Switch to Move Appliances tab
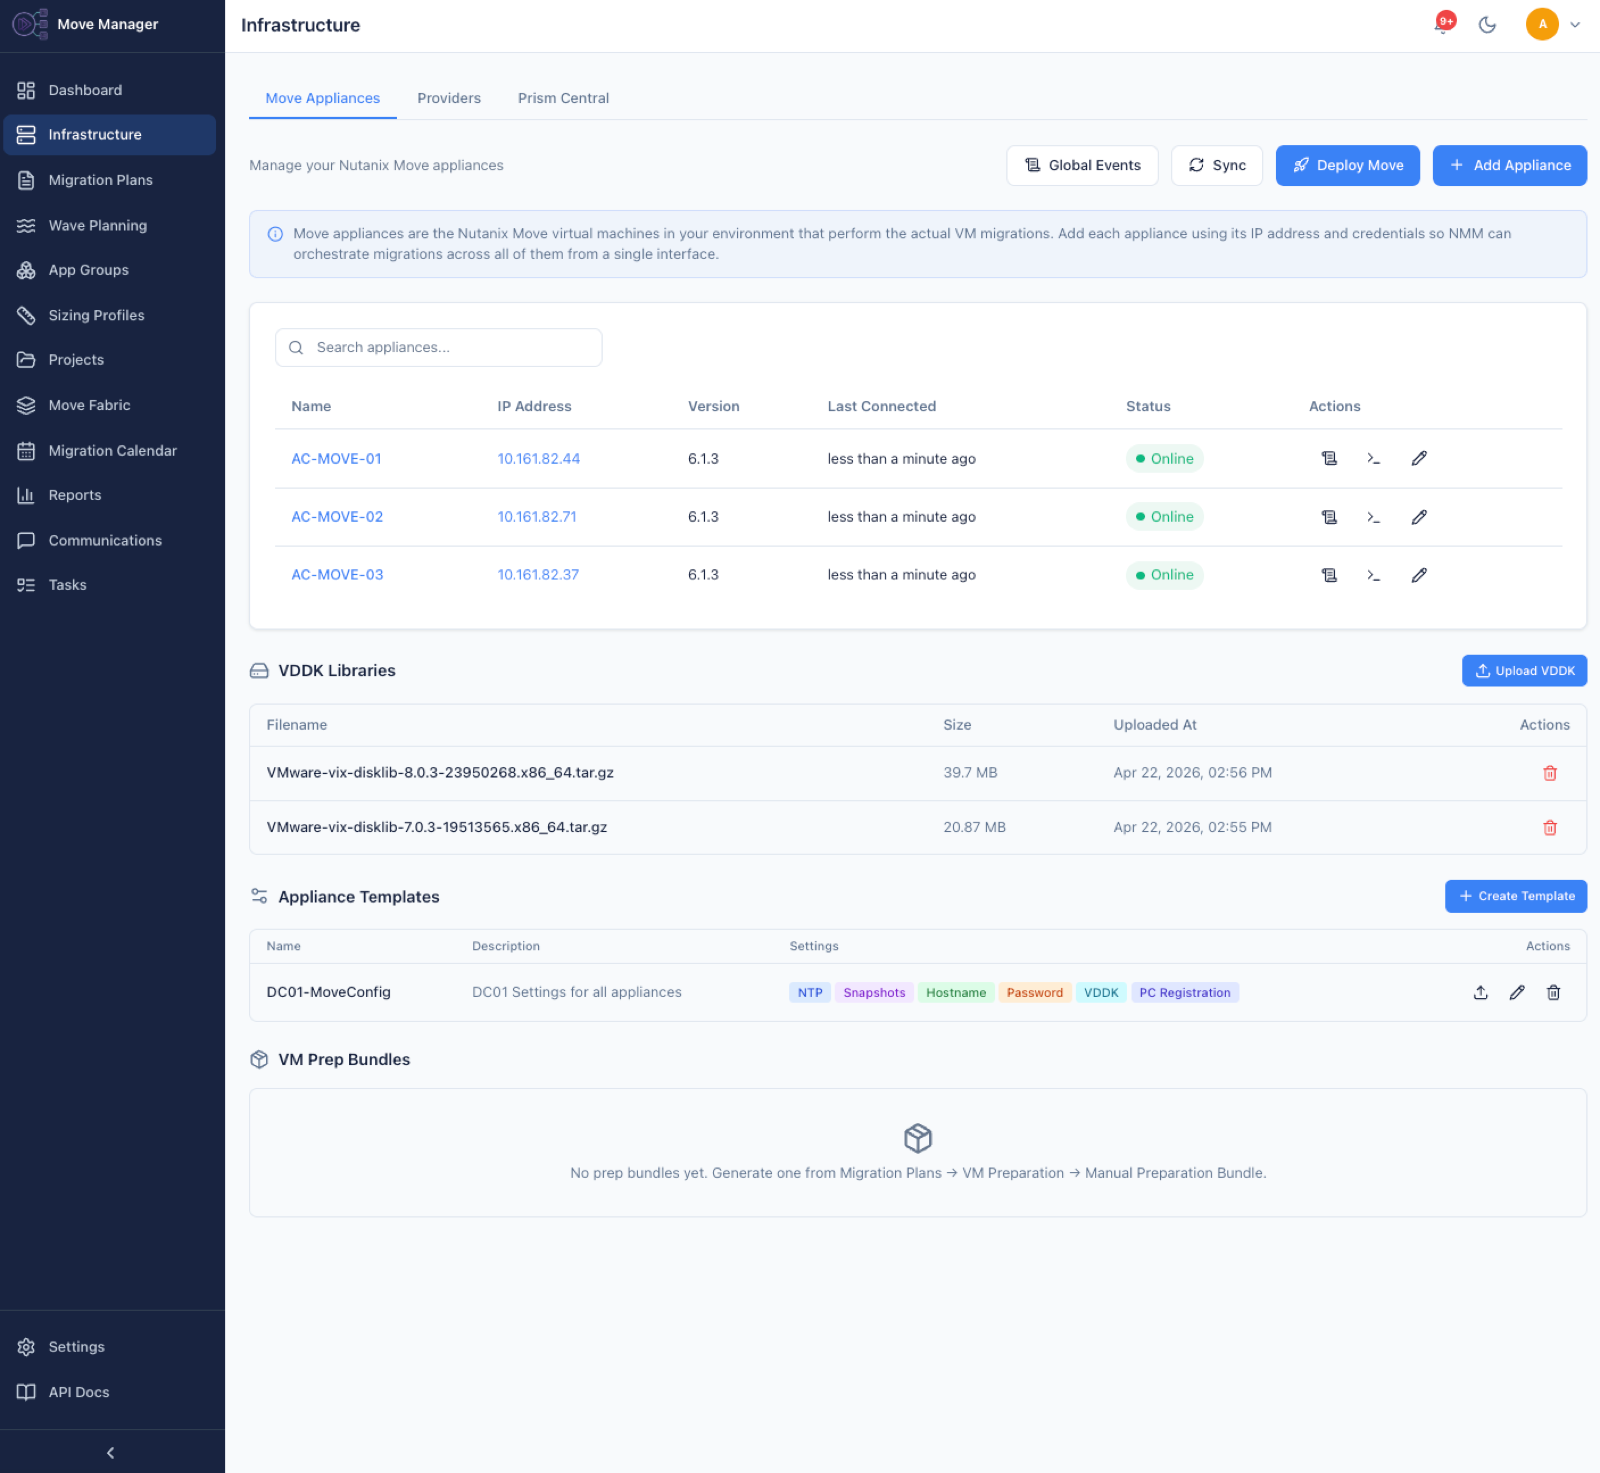The image size is (1600, 1473). 323,98
